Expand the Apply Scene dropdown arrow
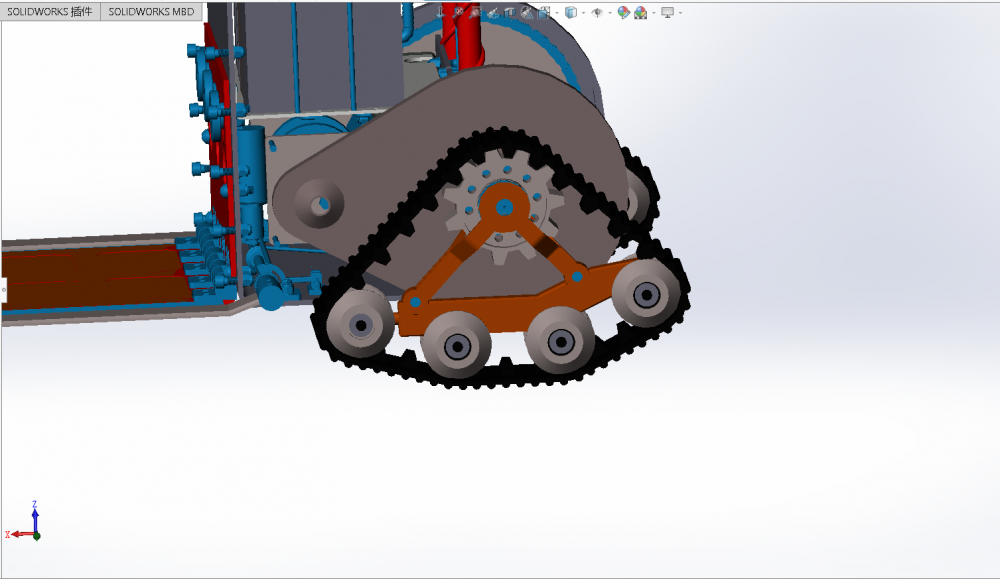Viewport: 1000px width, 579px height. [654, 13]
